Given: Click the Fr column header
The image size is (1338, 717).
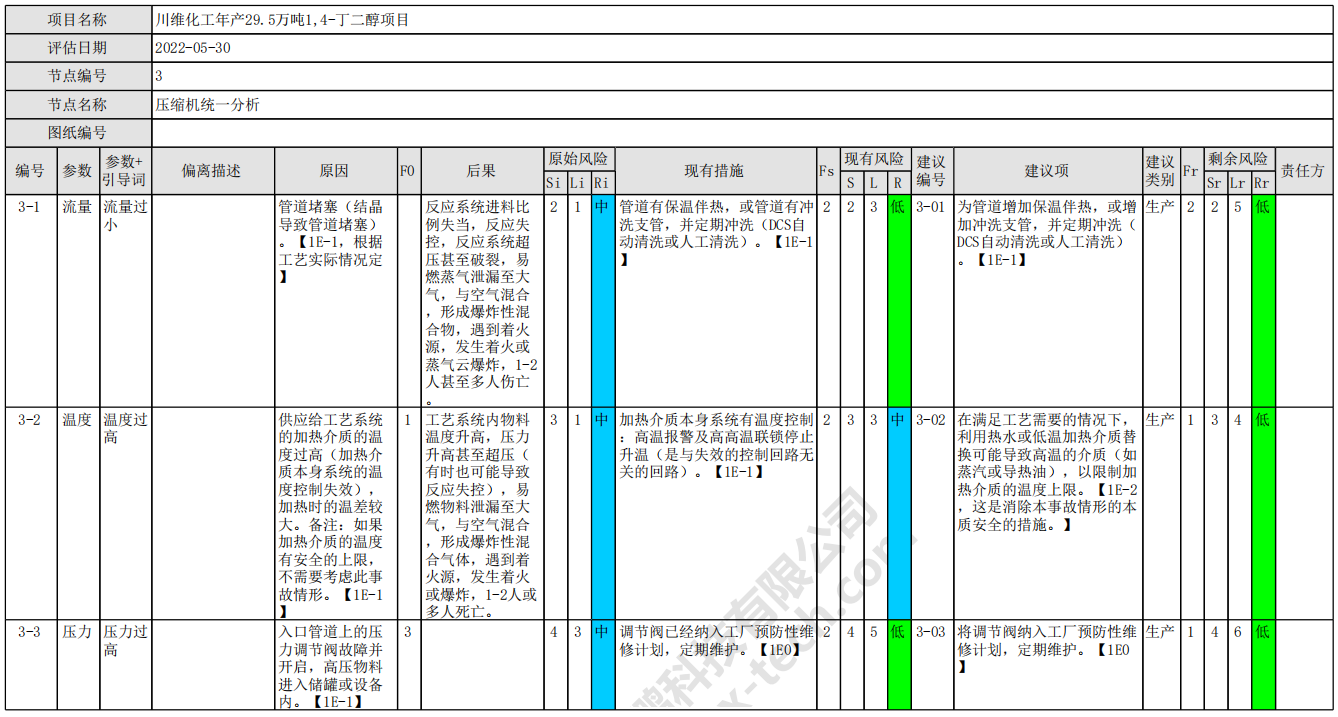Looking at the screenshot, I should click(1190, 171).
